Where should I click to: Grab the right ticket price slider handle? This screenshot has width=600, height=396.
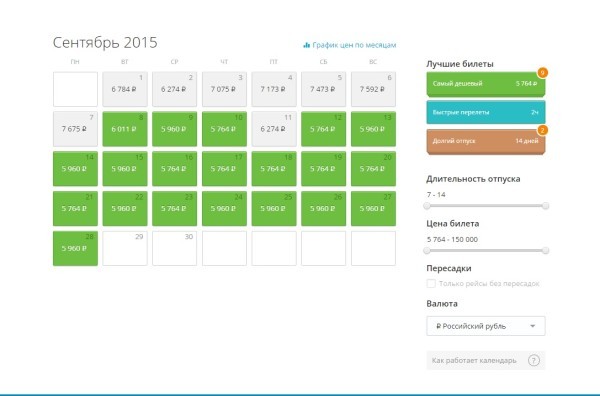click(x=545, y=251)
